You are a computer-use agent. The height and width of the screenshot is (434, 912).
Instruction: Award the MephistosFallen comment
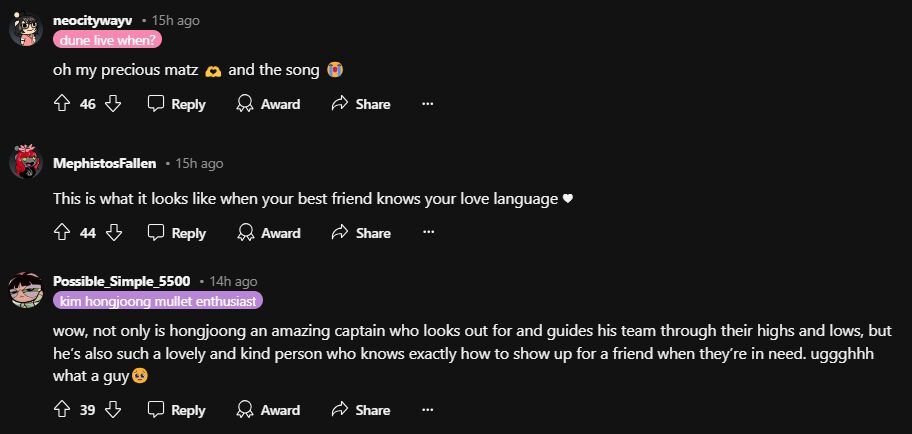pyautogui.click(x=268, y=233)
